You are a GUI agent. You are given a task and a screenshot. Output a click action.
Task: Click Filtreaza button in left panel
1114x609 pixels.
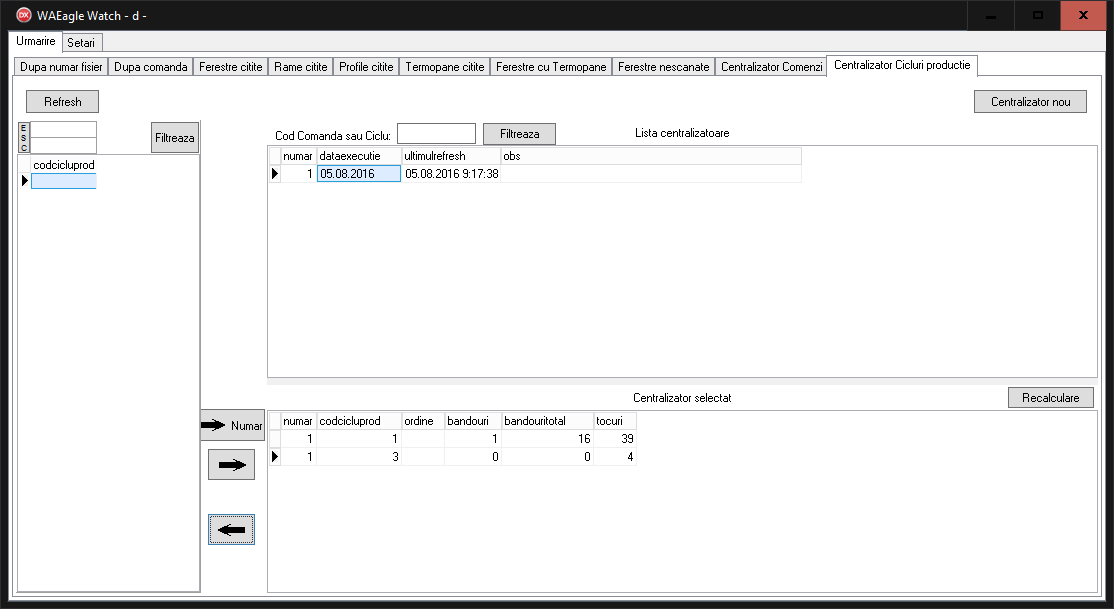point(175,138)
